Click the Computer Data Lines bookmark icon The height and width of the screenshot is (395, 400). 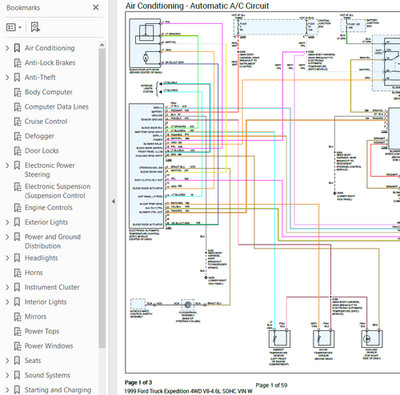click(x=17, y=107)
